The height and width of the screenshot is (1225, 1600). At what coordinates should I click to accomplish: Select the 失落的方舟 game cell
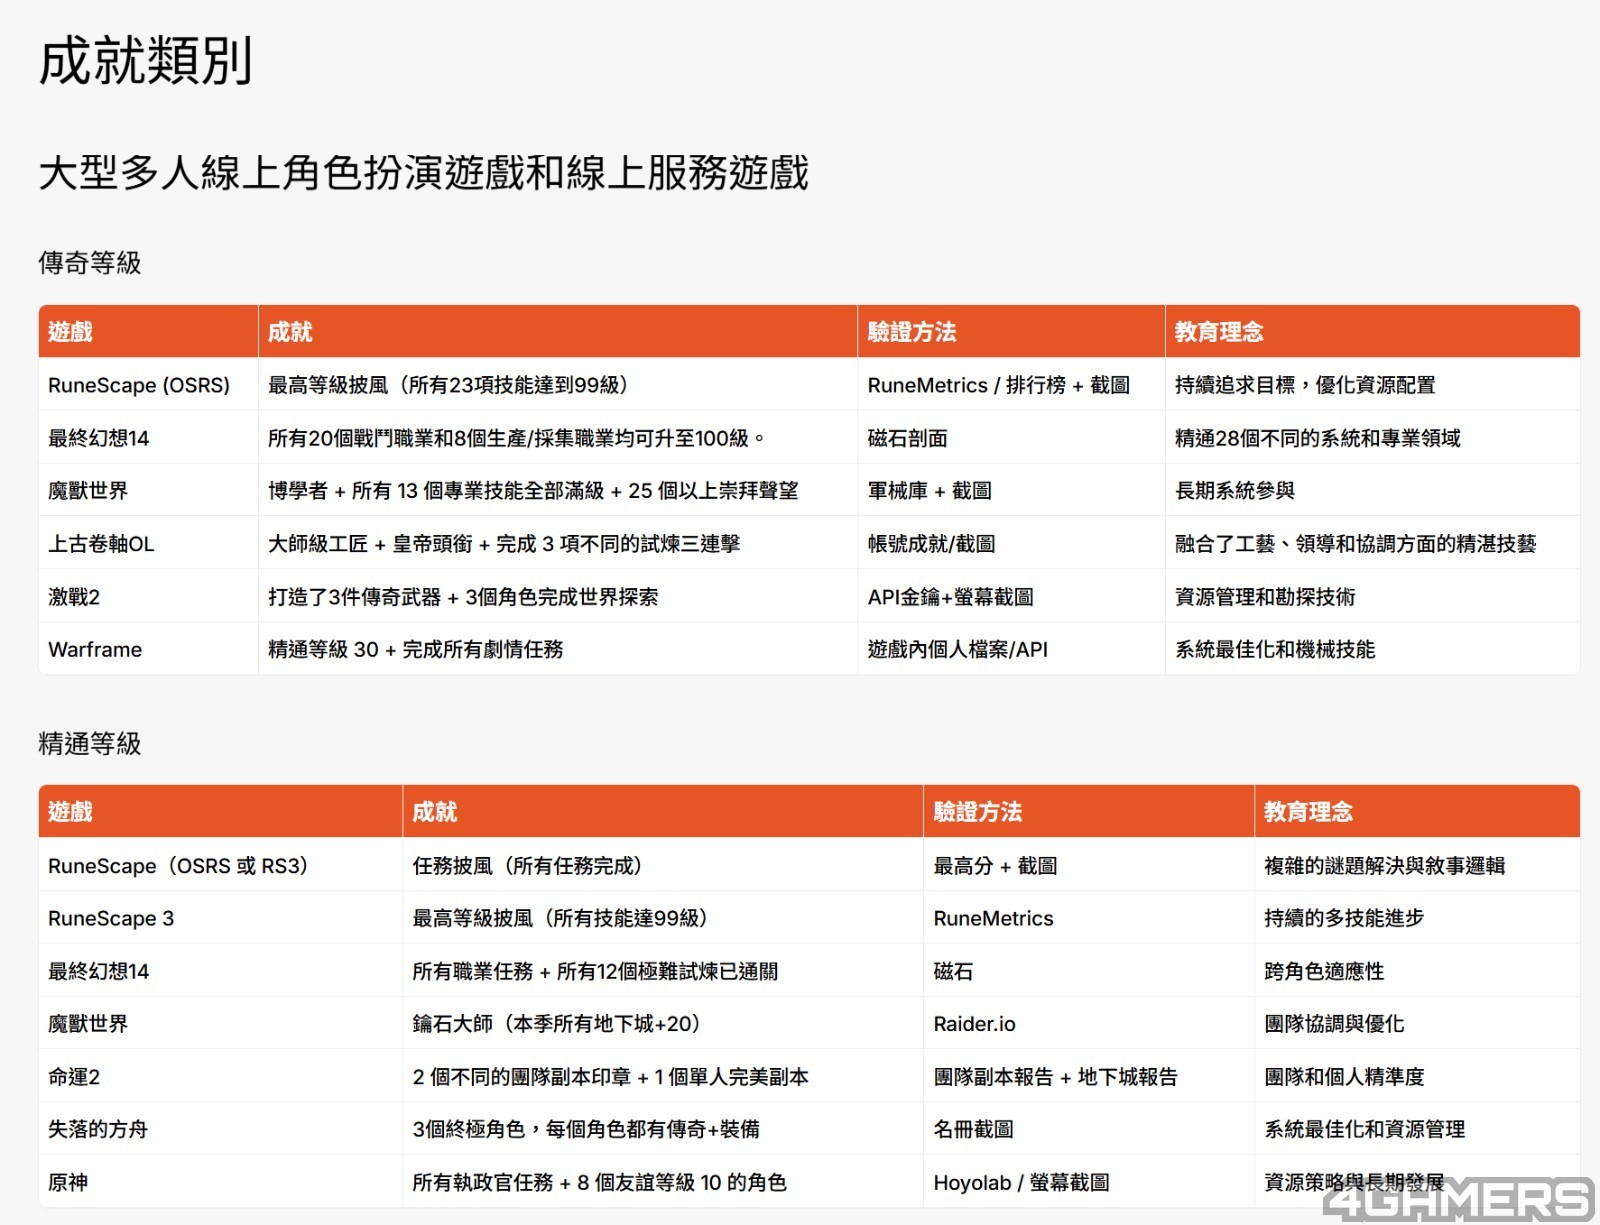point(98,1130)
